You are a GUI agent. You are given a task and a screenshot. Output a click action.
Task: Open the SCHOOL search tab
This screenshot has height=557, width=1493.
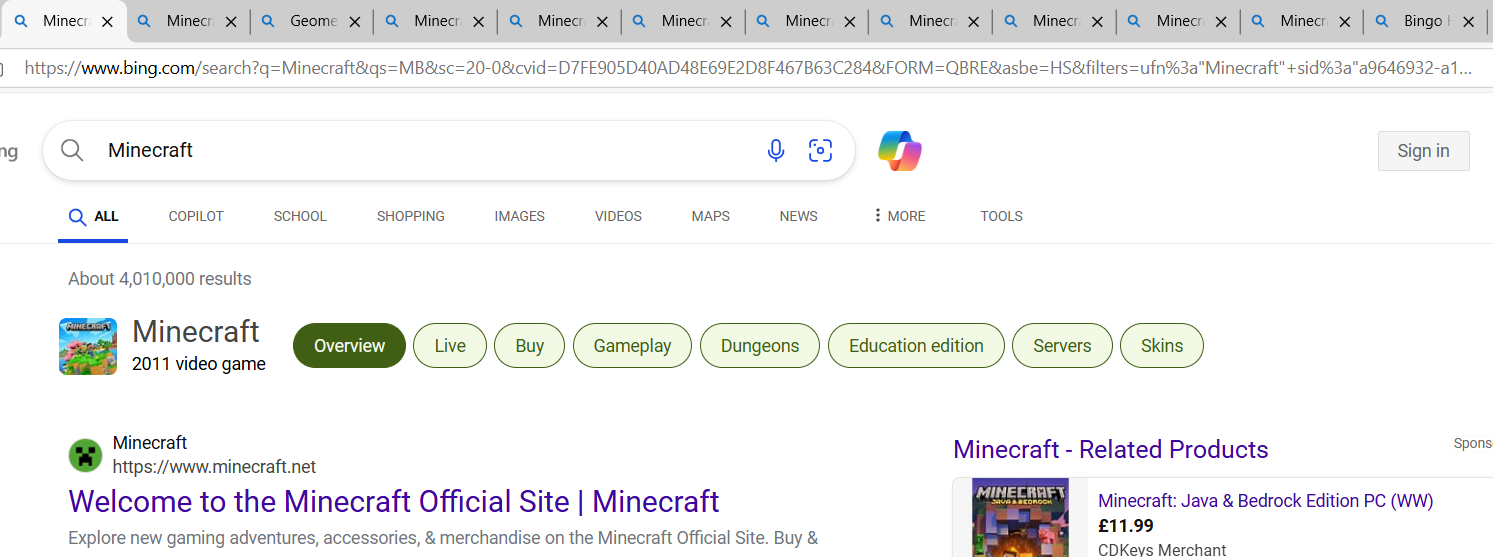pos(300,216)
